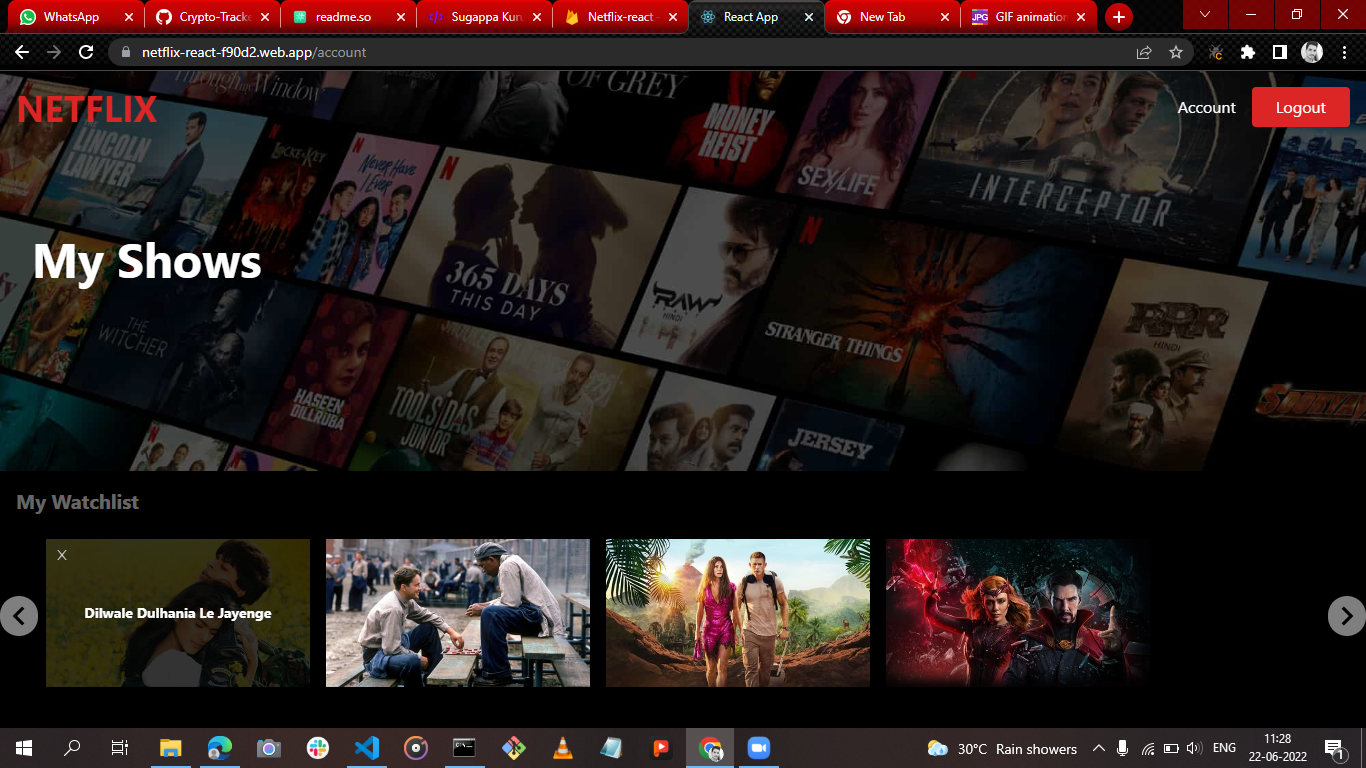Slide the watchlist row left
This screenshot has width=1366, height=768.
click(x=19, y=616)
